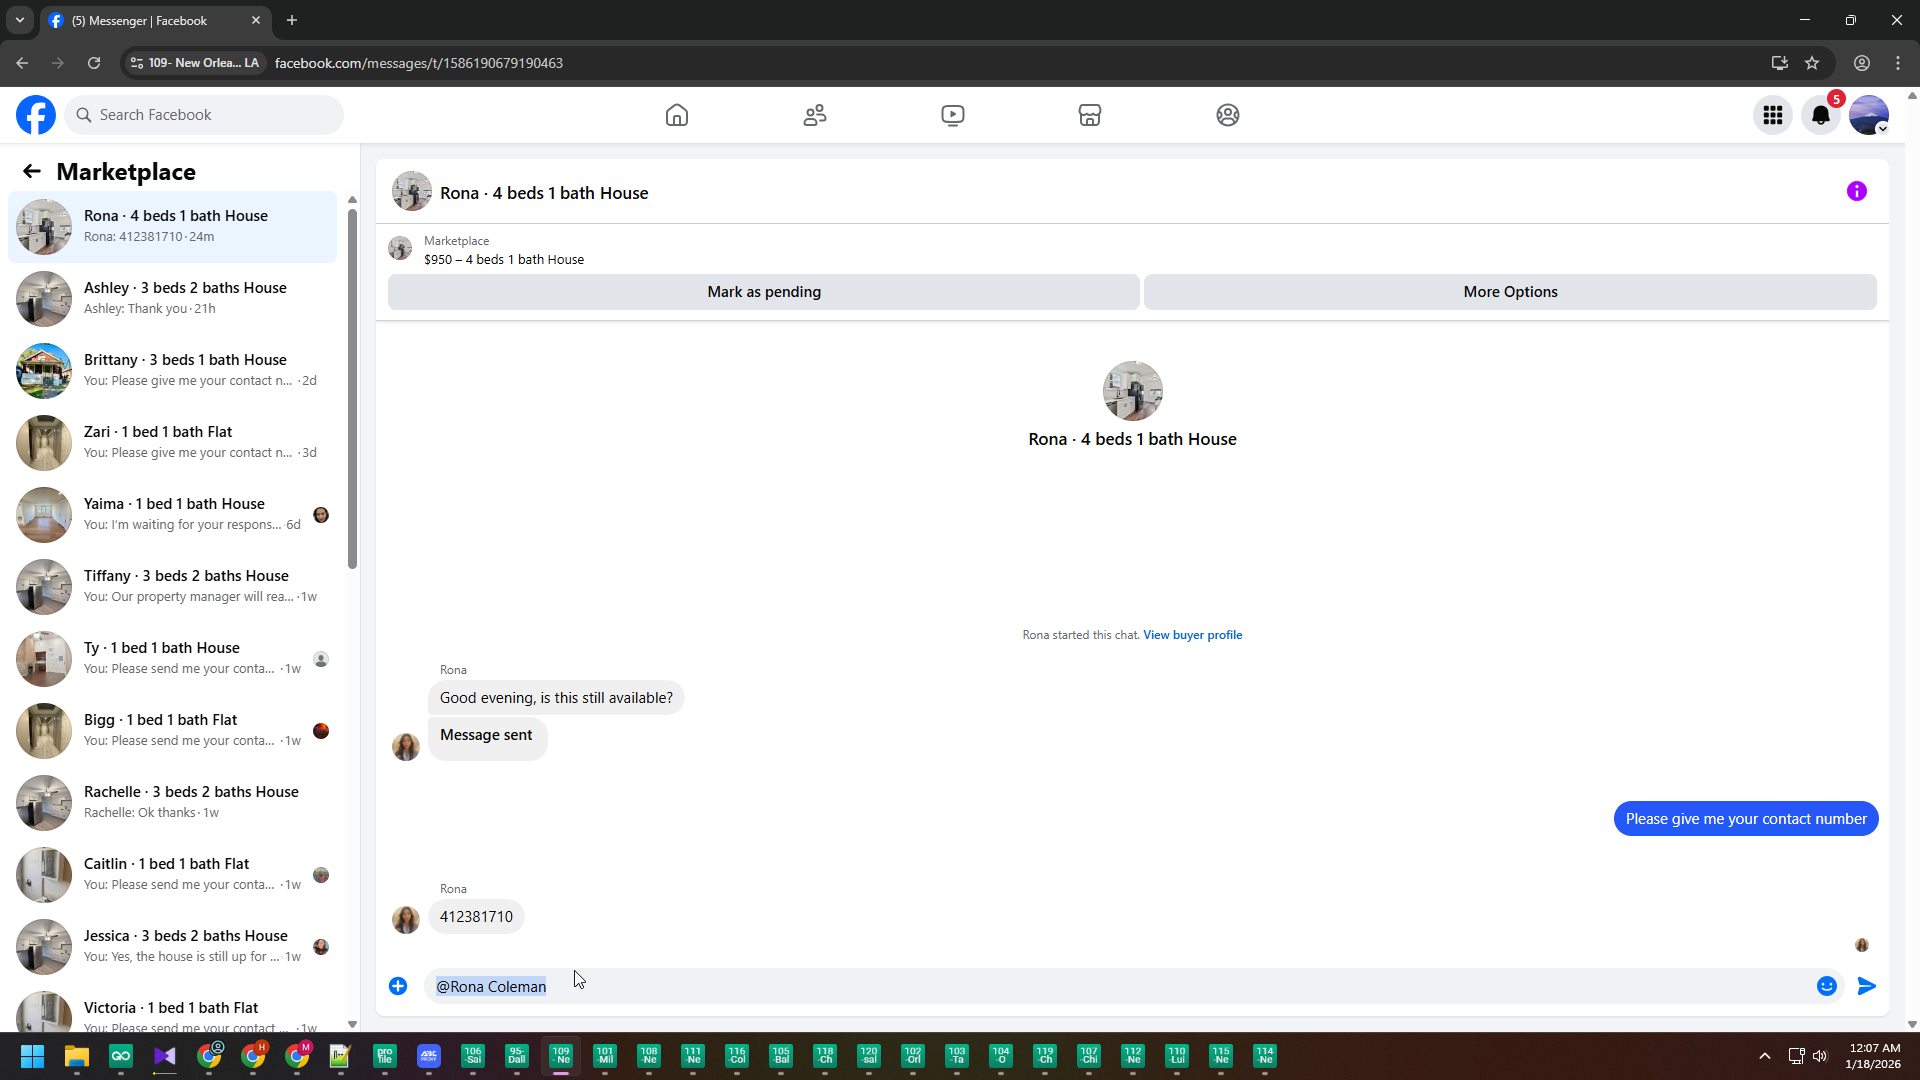Open the Facebook menu grid icon
This screenshot has width=1920, height=1080.
pos(1773,115)
